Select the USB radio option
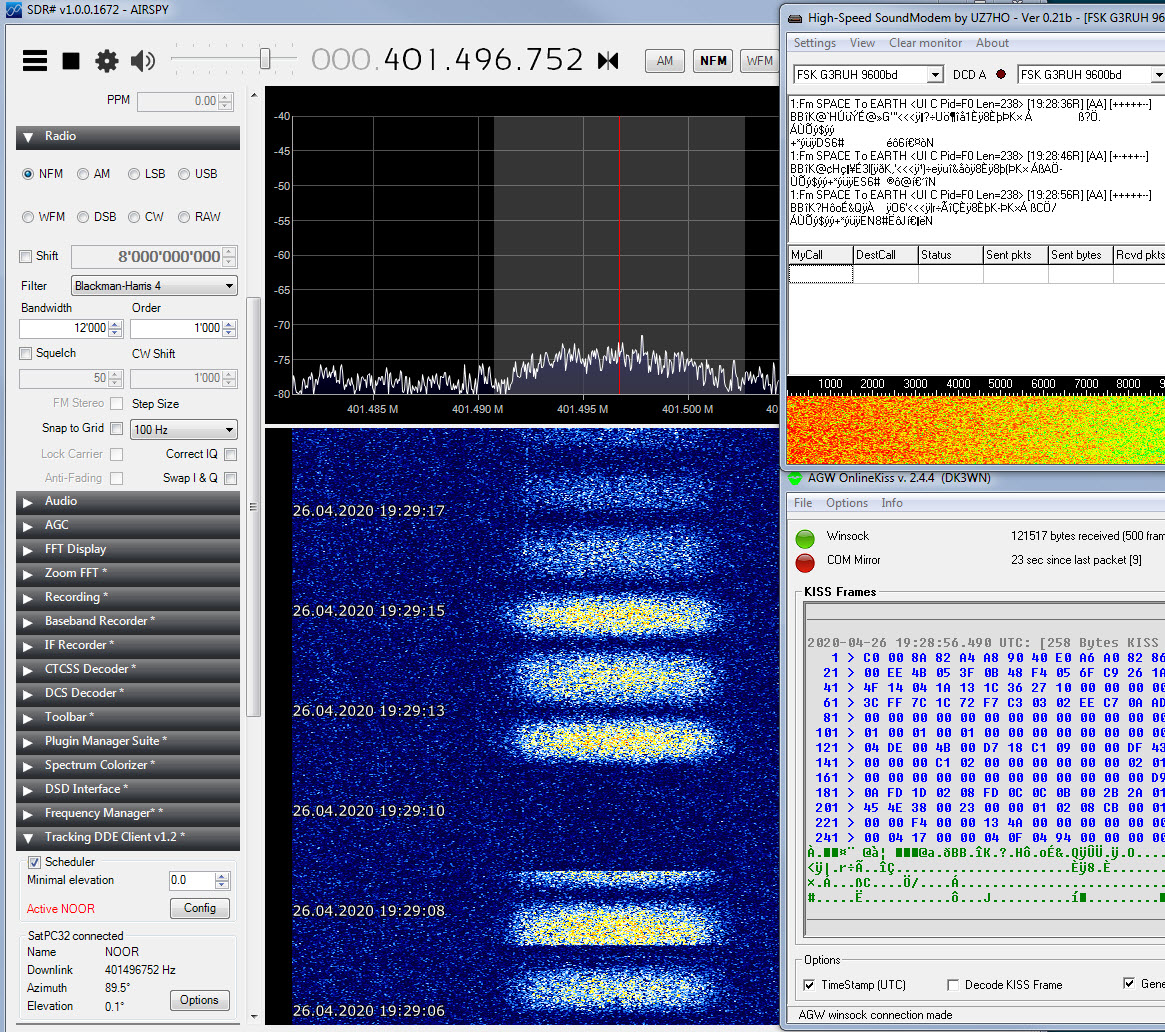 click(184, 174)
